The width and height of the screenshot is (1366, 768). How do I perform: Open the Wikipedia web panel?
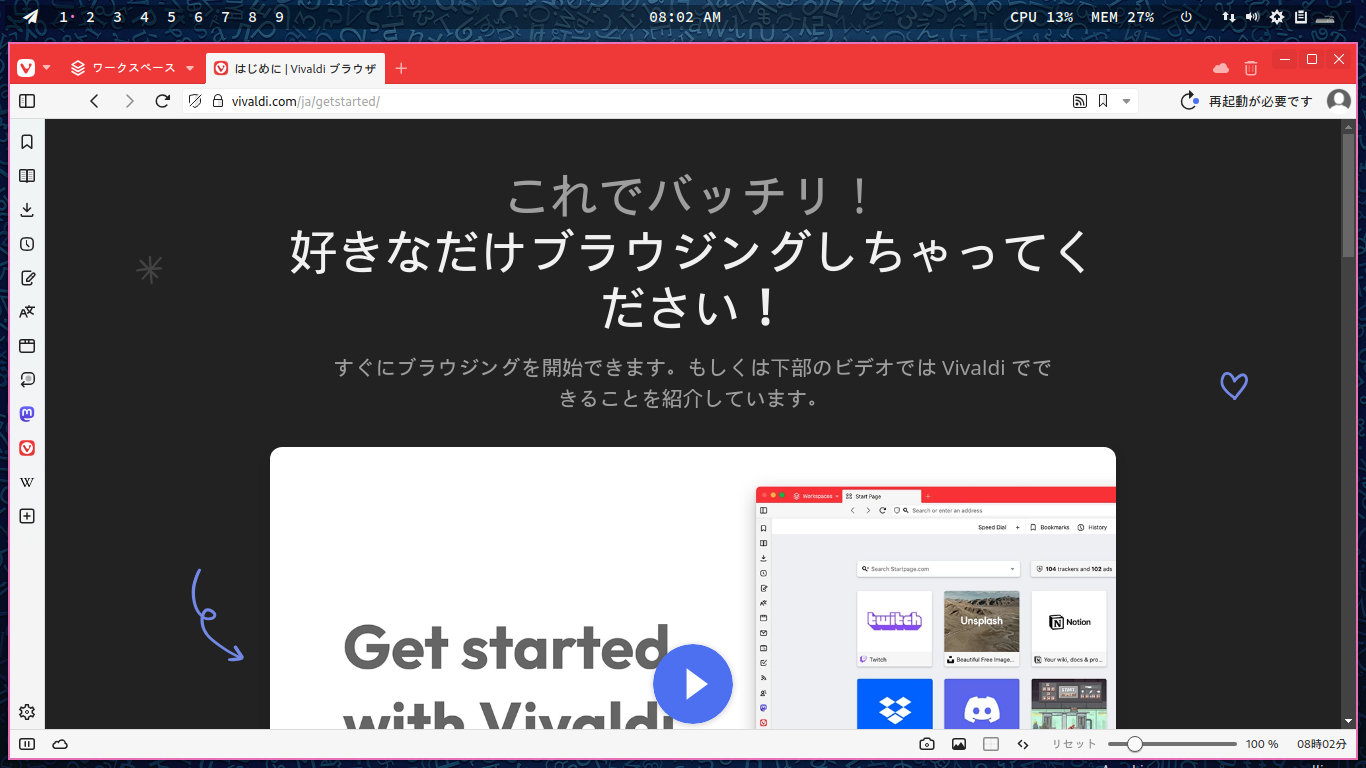27,482
